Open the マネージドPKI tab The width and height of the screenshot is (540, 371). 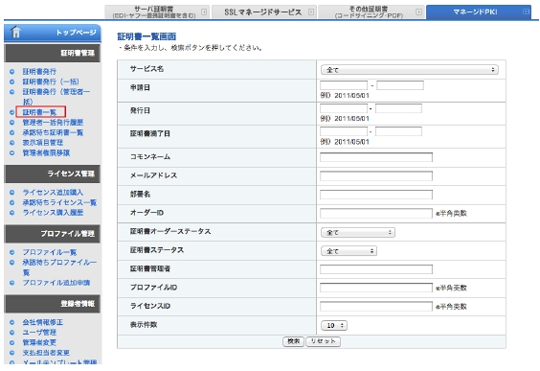[x=478, y=12]
